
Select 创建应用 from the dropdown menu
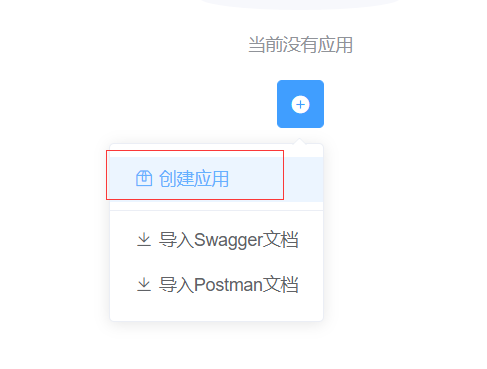pyautogui.click(x=216, y=179)
